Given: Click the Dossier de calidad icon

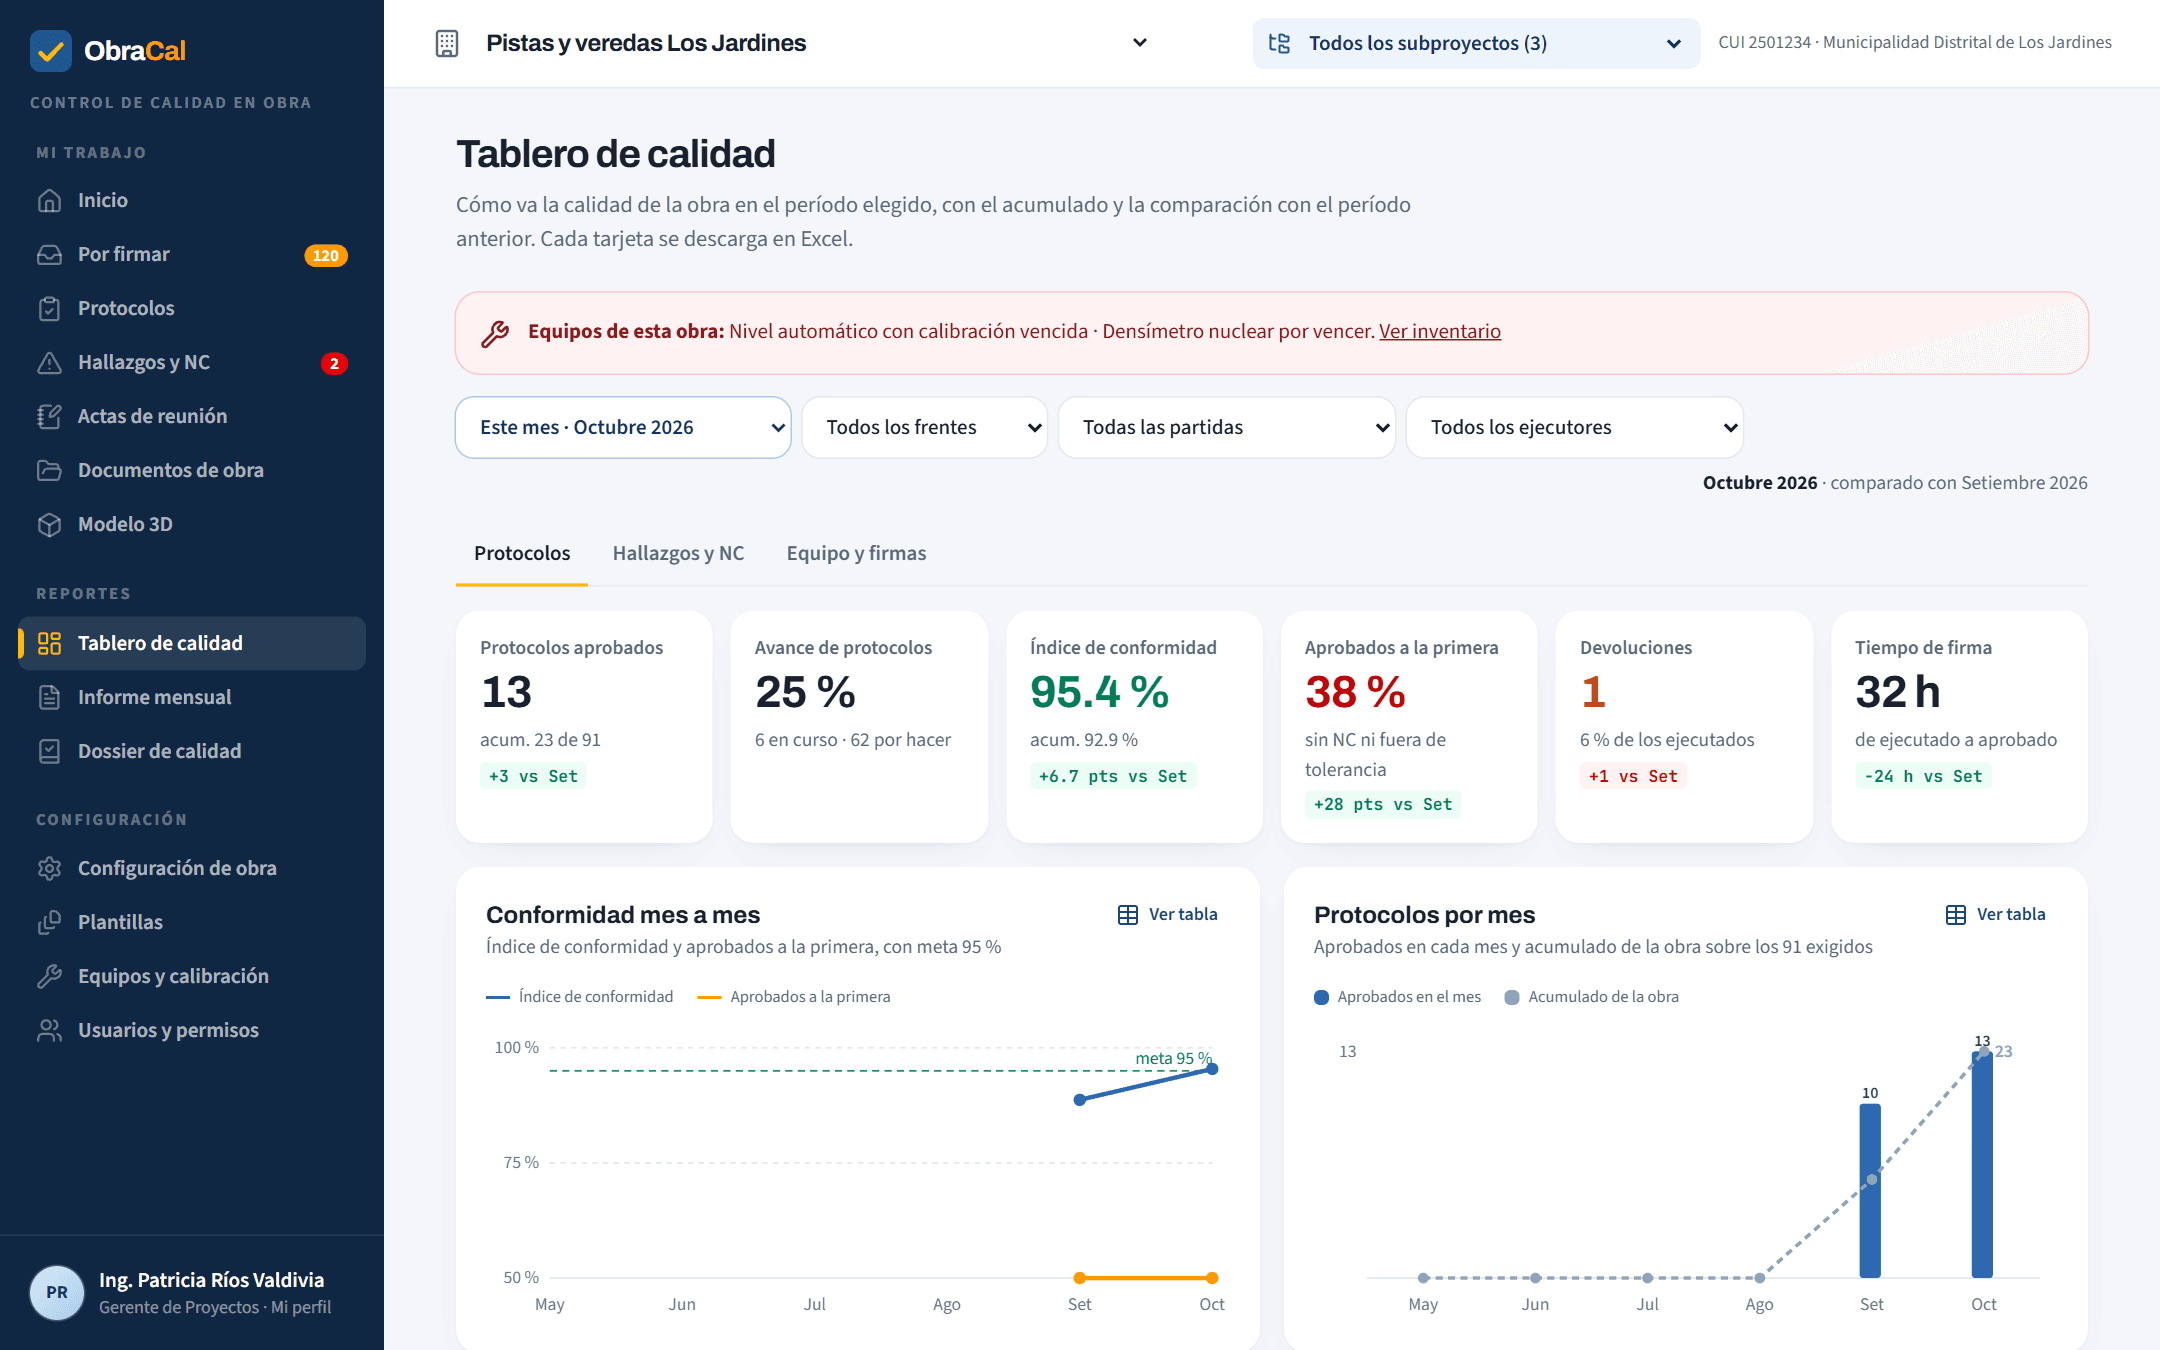Looking at the screenshot, I should 49,752.
